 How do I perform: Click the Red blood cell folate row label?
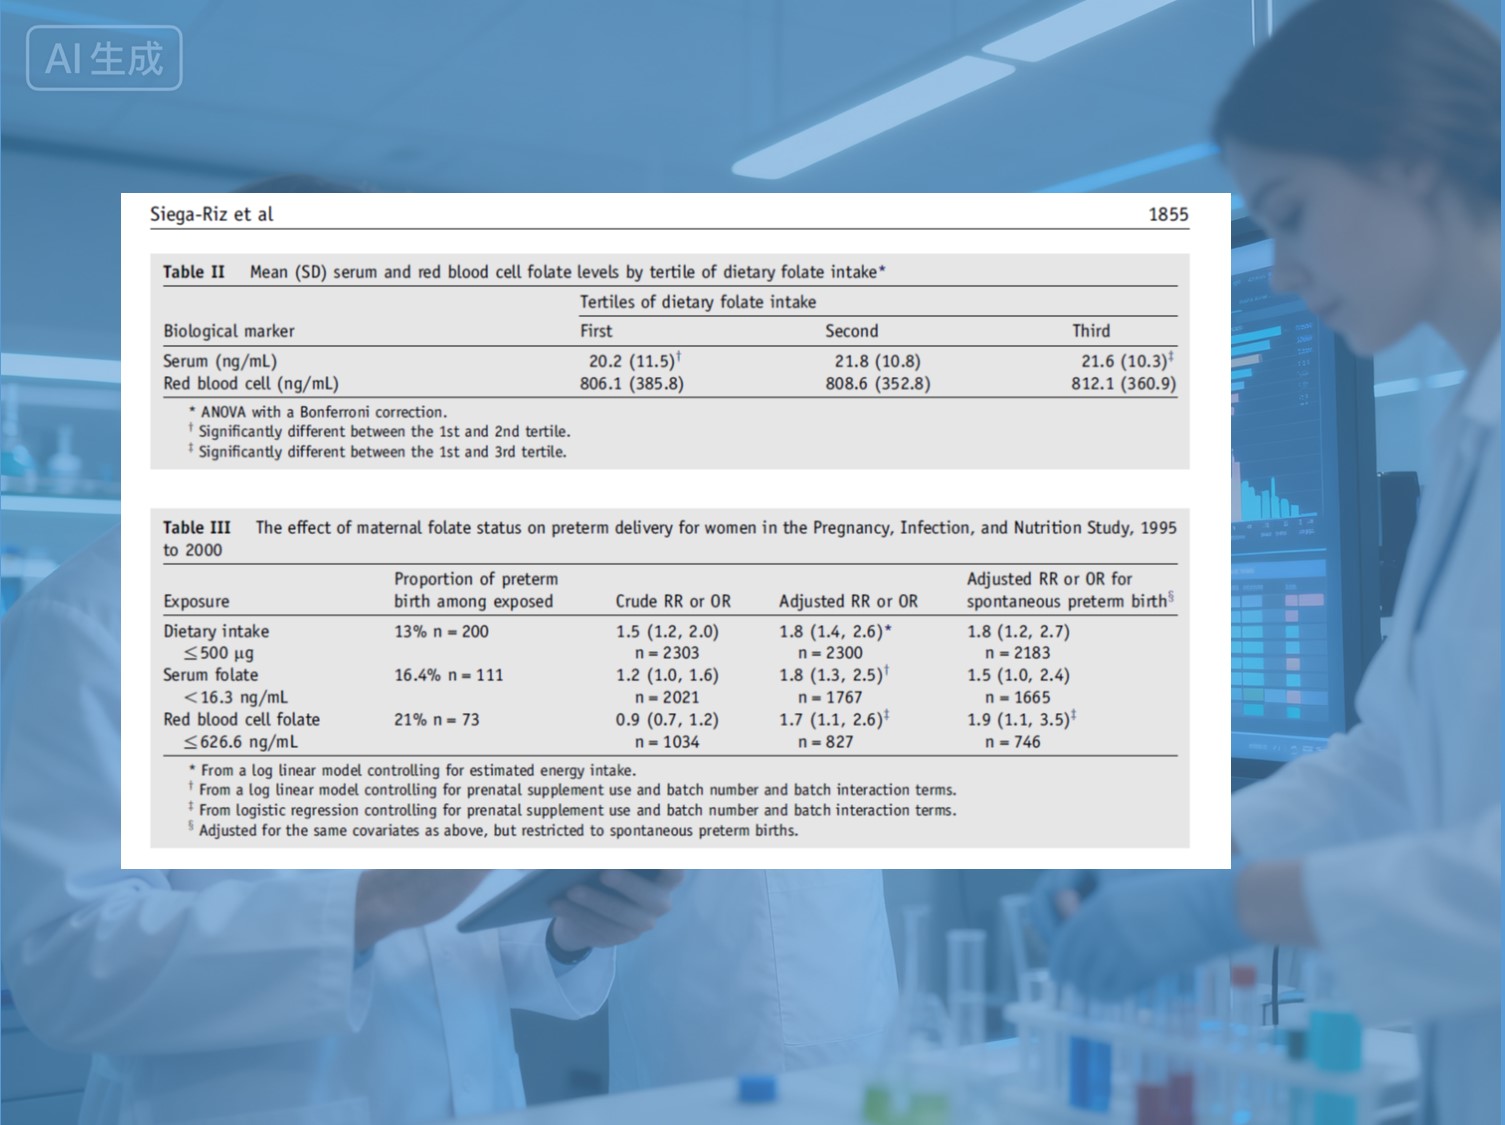241,720
